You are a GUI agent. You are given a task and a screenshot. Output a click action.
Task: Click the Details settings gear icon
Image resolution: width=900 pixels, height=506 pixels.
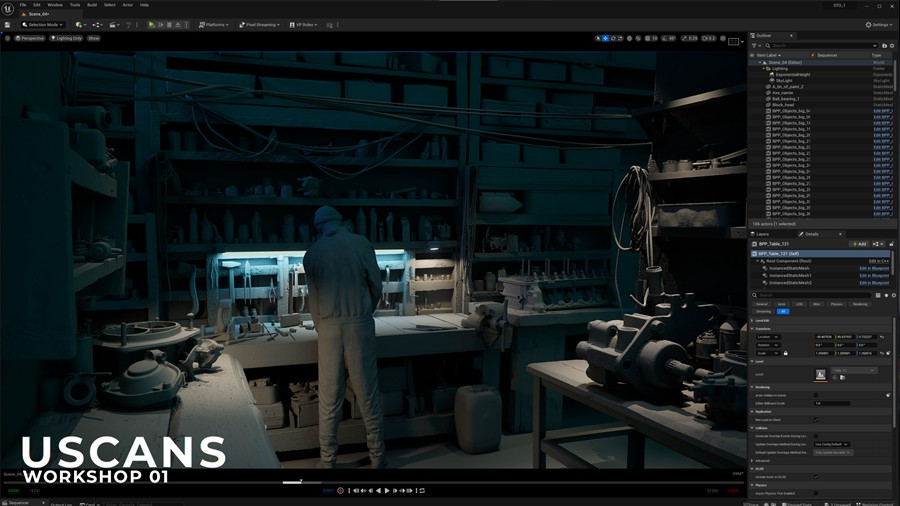pyautogui.click(x=894, y=295)
